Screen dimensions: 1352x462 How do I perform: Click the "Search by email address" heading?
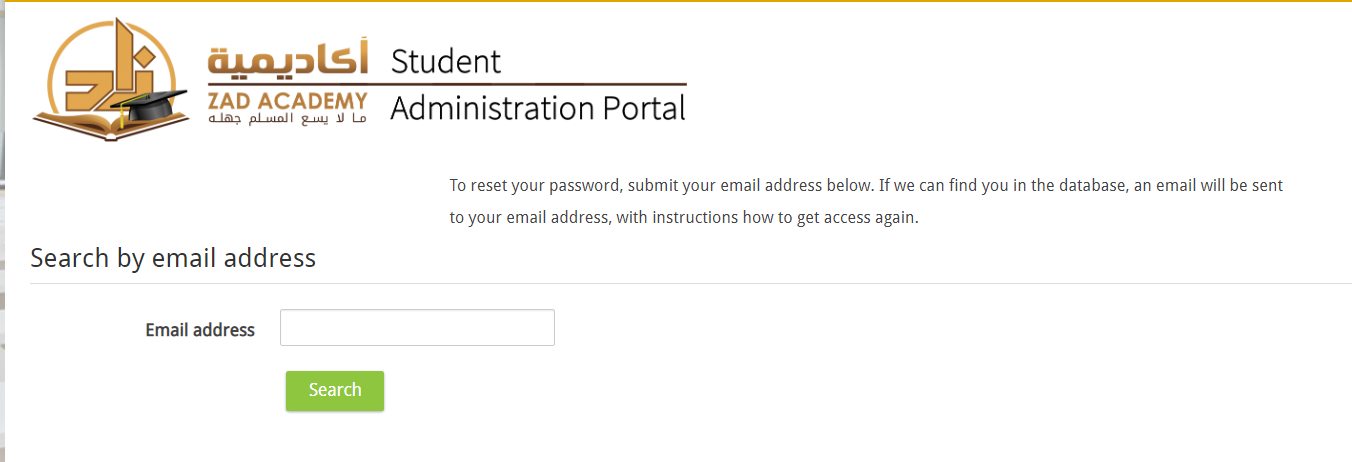(173, 258)
